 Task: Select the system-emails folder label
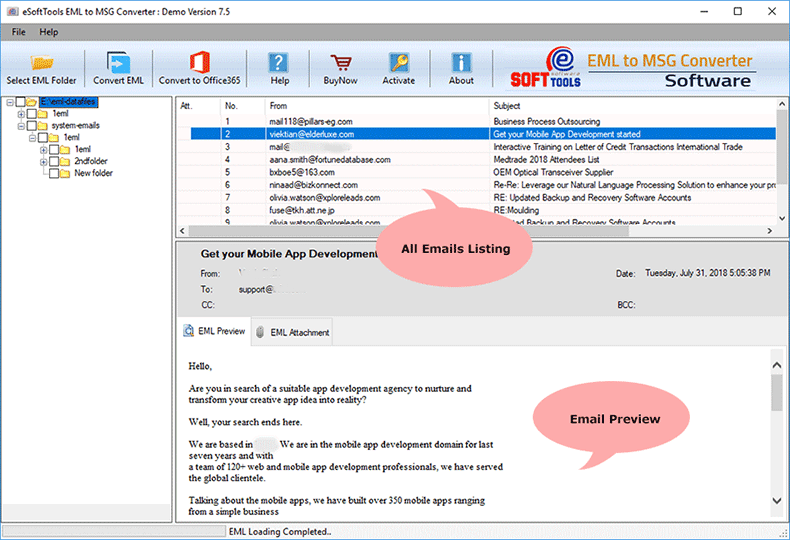click(76, 125)
